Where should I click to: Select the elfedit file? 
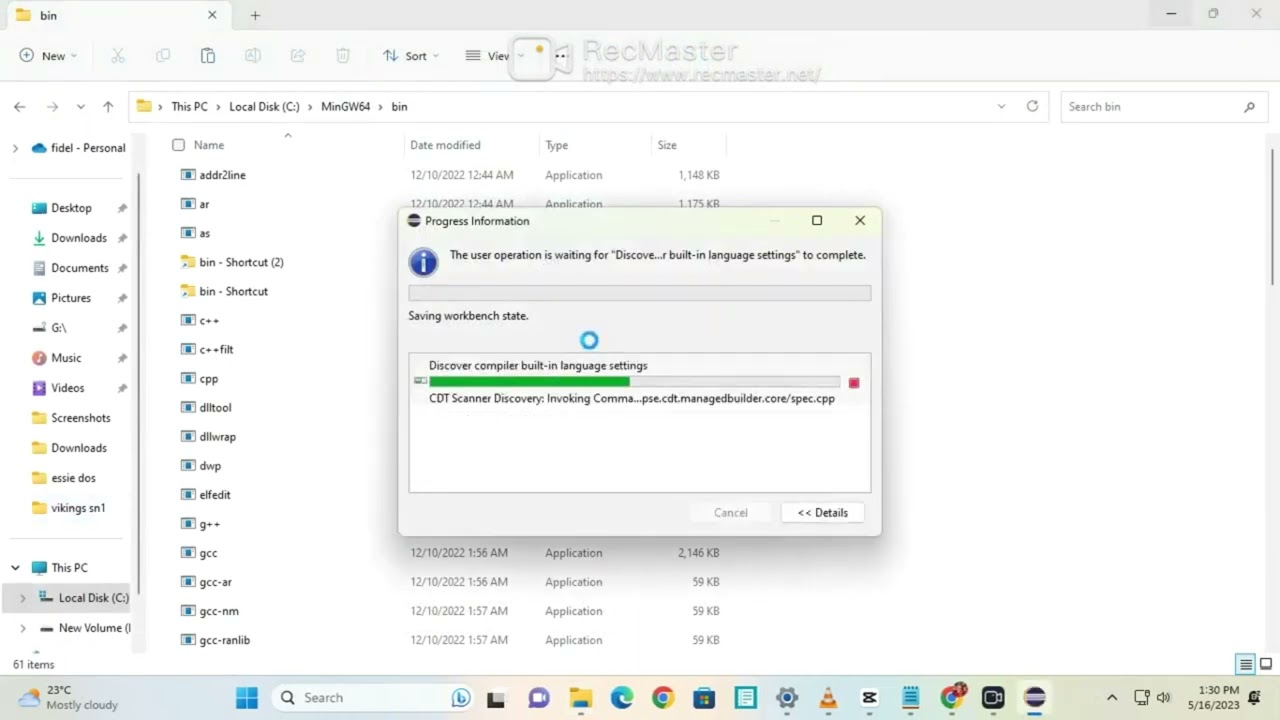pyautogui.click(x=215, y=494)
